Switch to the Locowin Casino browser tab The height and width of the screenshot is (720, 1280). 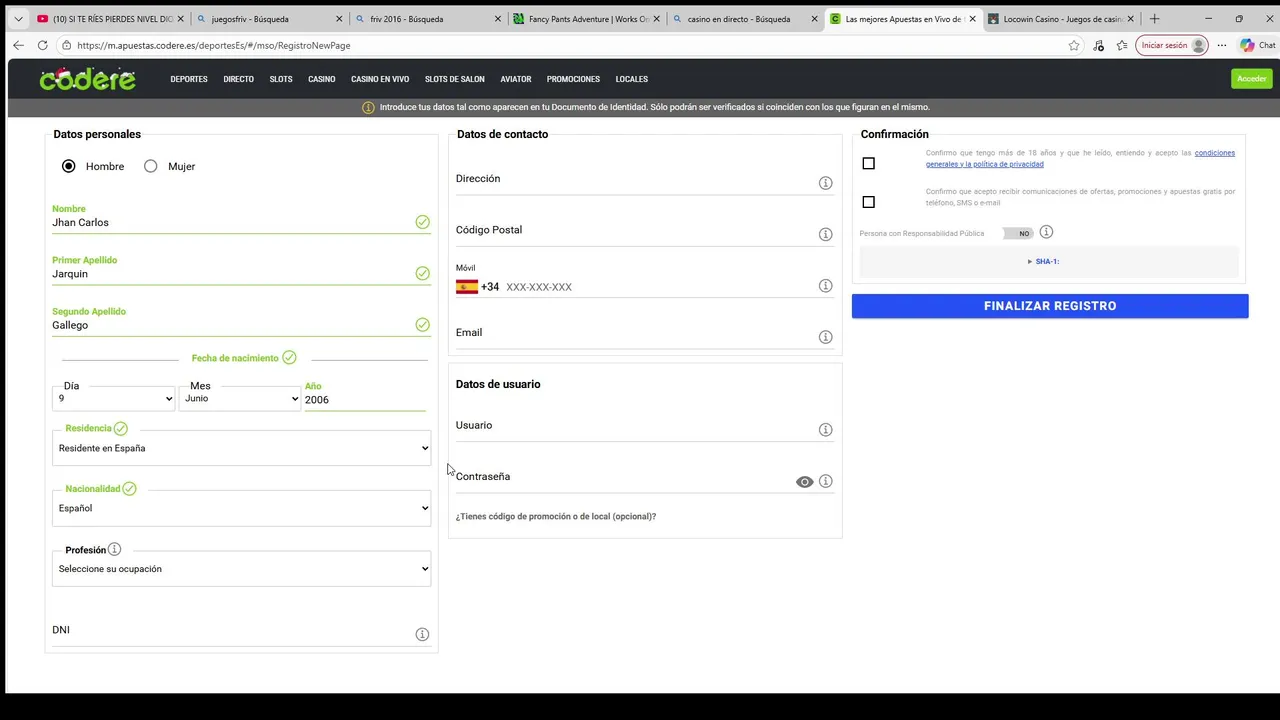pos(1062,19)
